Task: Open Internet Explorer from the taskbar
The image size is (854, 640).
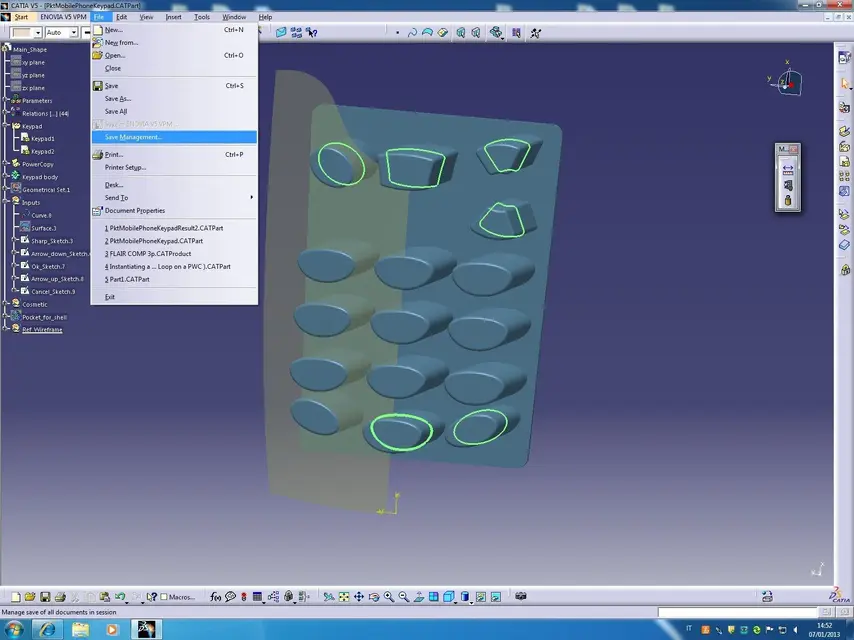Action: pos(47,629)
